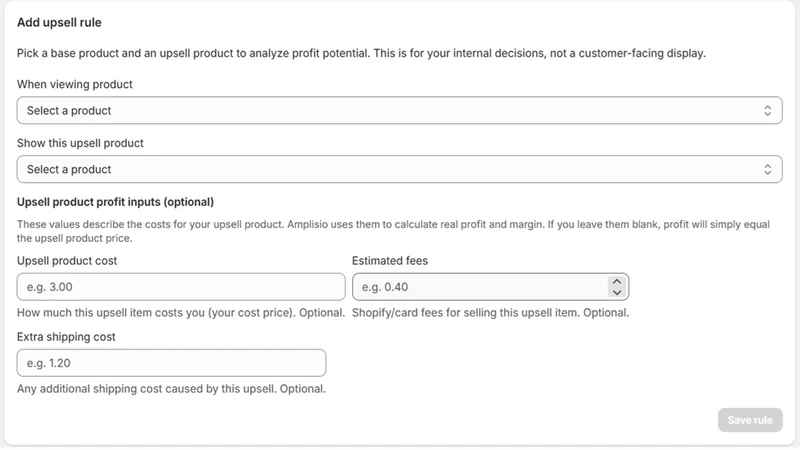Click 'Any additional shipping cost' help text
The width and height of the screenshot is (800, 450).
pos(171,389)
